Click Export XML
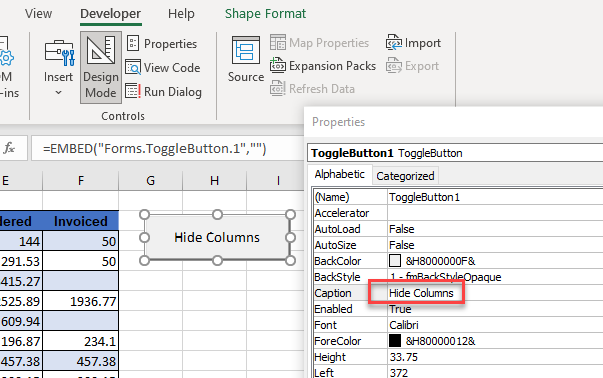The width and height of the screenshot is (603, 378). point(412,66)
